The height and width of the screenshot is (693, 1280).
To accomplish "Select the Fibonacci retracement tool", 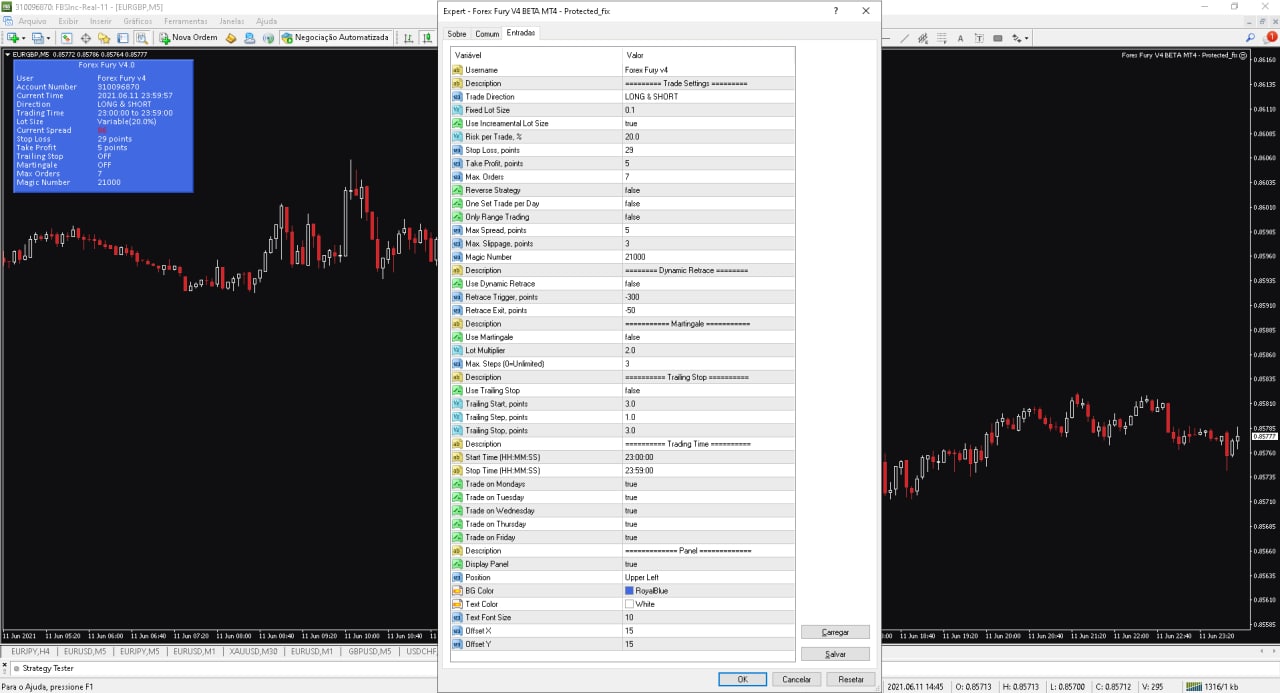I will click(x=941, y=37).
